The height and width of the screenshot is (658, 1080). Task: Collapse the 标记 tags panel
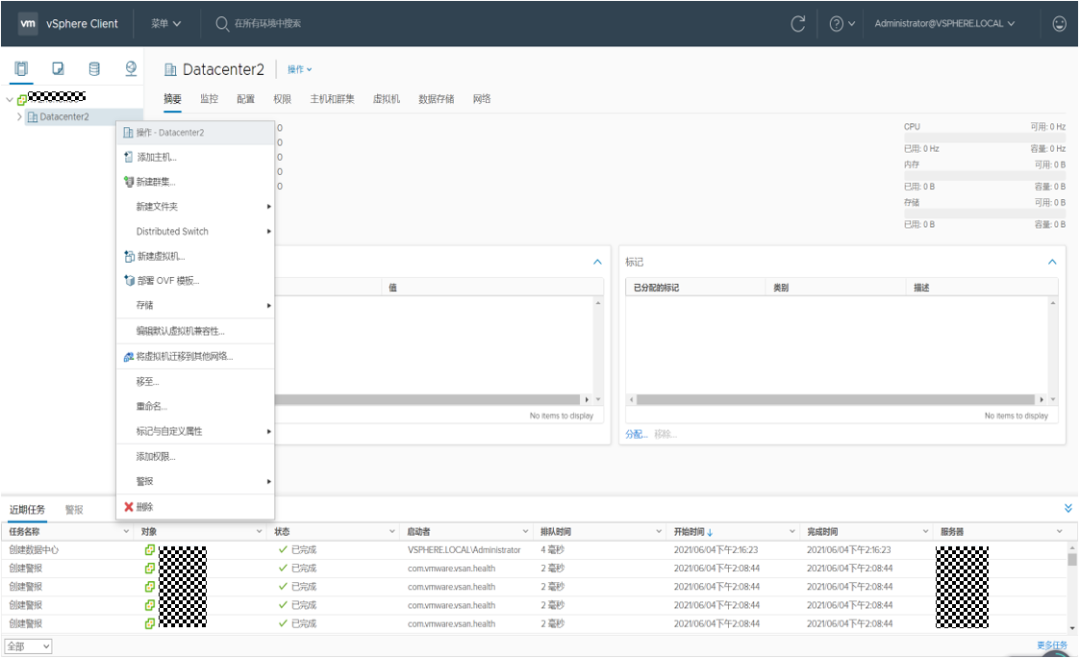(1052, 262)
